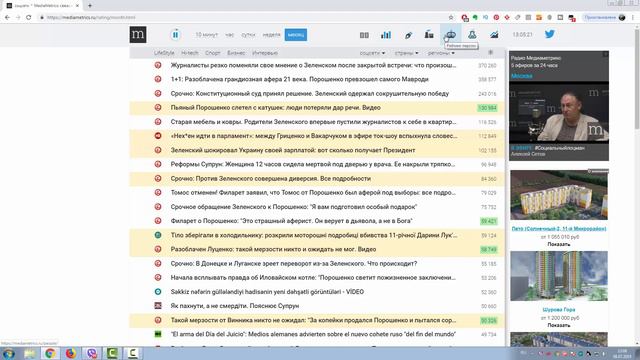Image resolution: width=640 pixels, height=360 pixels.
Task: Click the settings gear in filter bar
Action: [491, 52]
